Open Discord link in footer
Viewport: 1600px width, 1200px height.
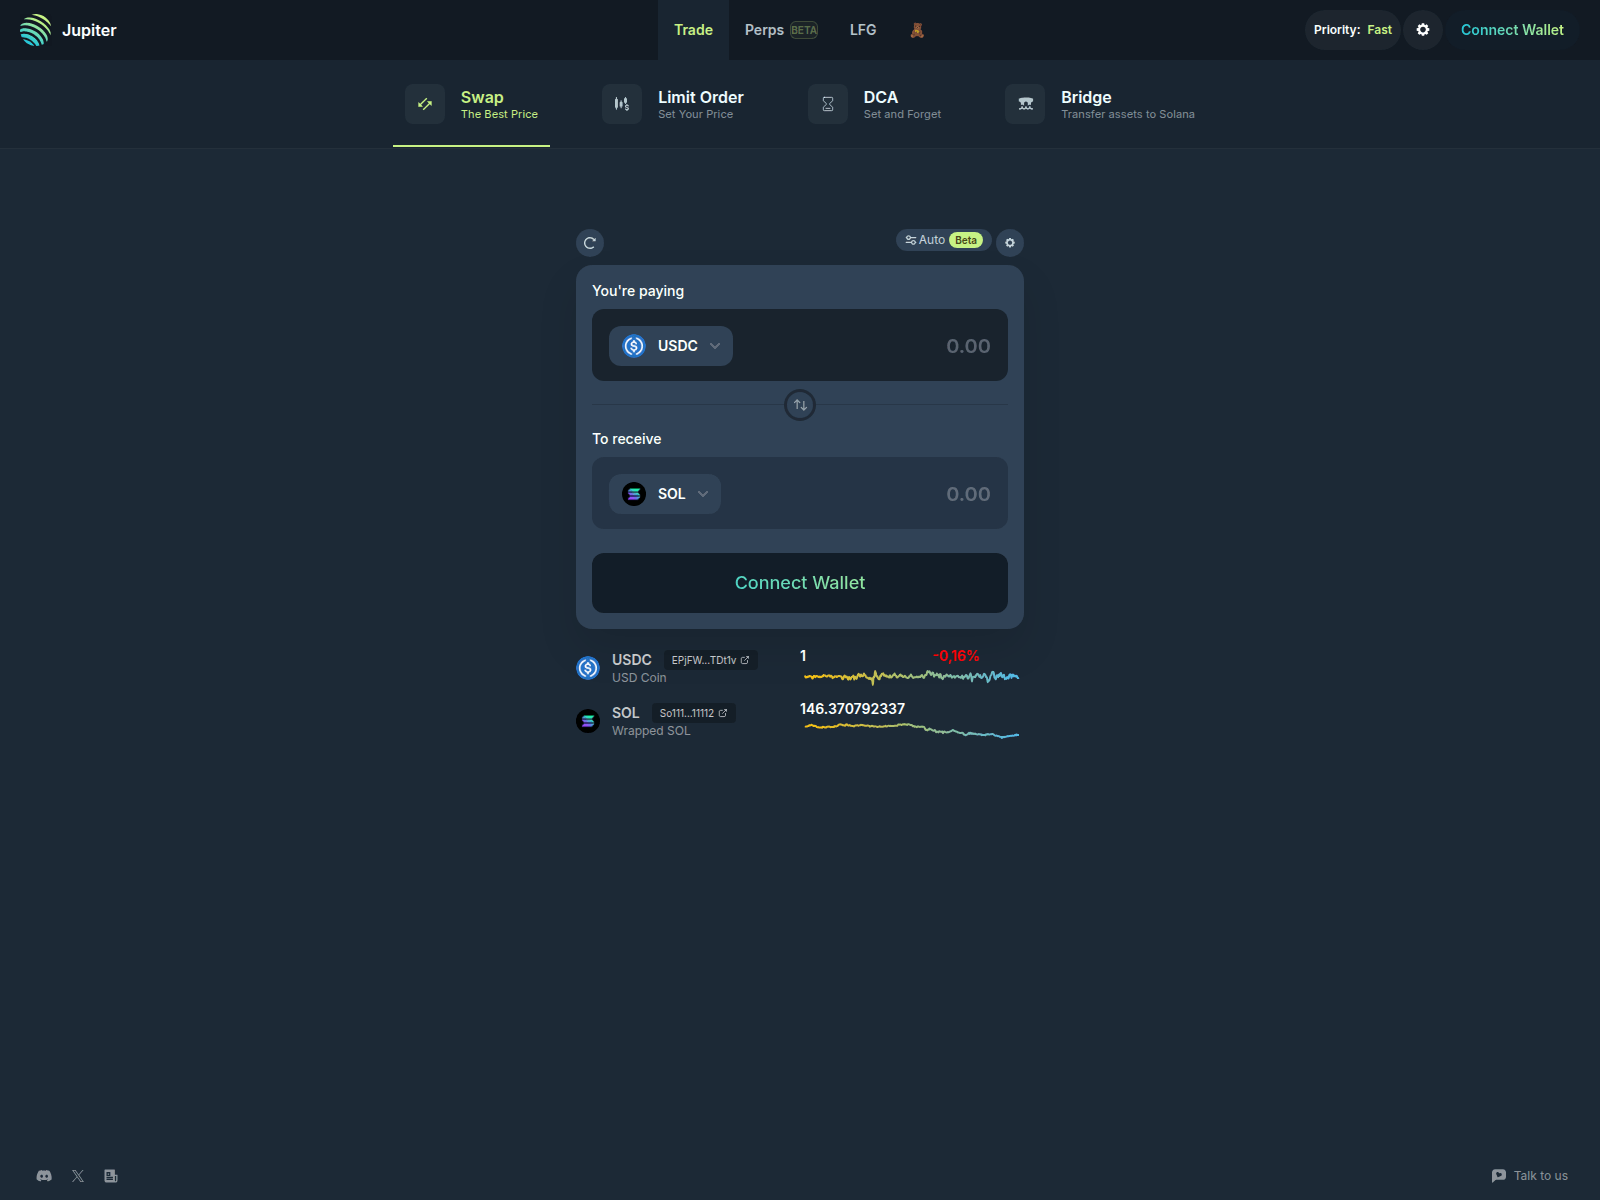(x=44, y=1176)
